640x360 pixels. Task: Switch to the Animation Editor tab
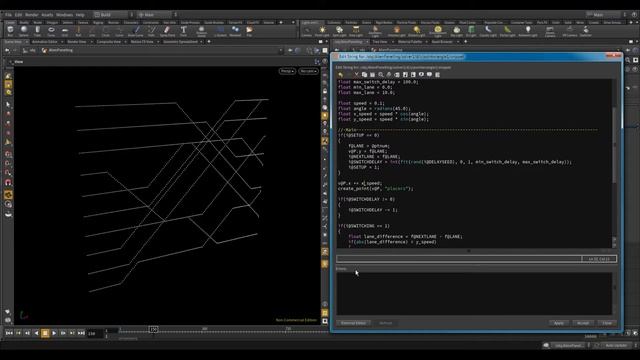[45, 42]
